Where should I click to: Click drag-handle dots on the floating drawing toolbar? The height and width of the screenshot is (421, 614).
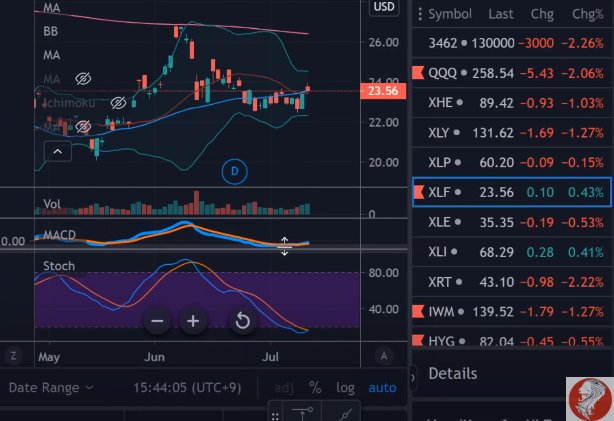pyautogui.click(x=275, y=416)
